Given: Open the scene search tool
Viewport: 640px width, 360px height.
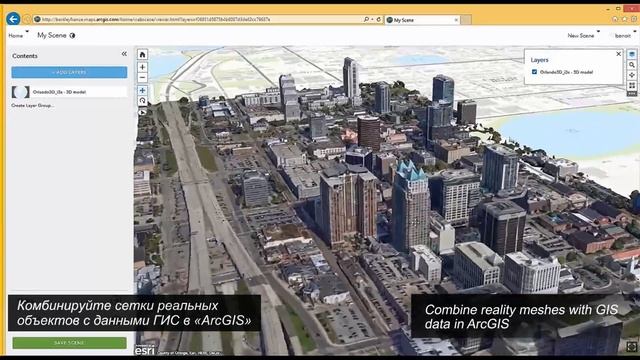Looking at the screenshot, I should [x=632, y=65].
